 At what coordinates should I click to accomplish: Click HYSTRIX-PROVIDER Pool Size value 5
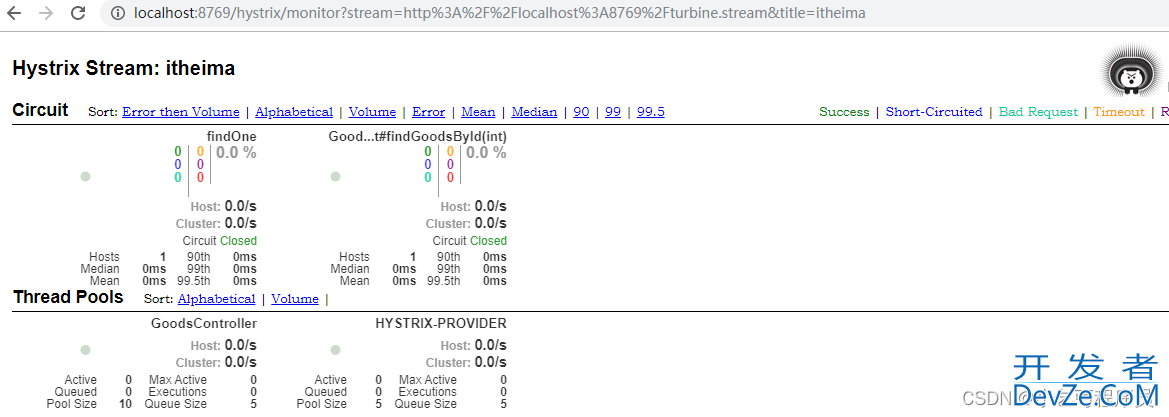(x=379, y=404)
